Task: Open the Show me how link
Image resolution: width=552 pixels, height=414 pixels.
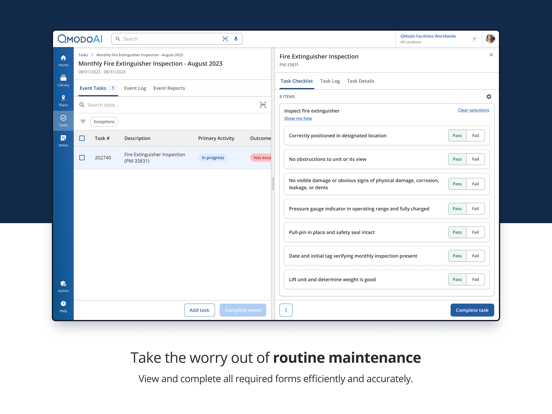Action: coord(298,119)
